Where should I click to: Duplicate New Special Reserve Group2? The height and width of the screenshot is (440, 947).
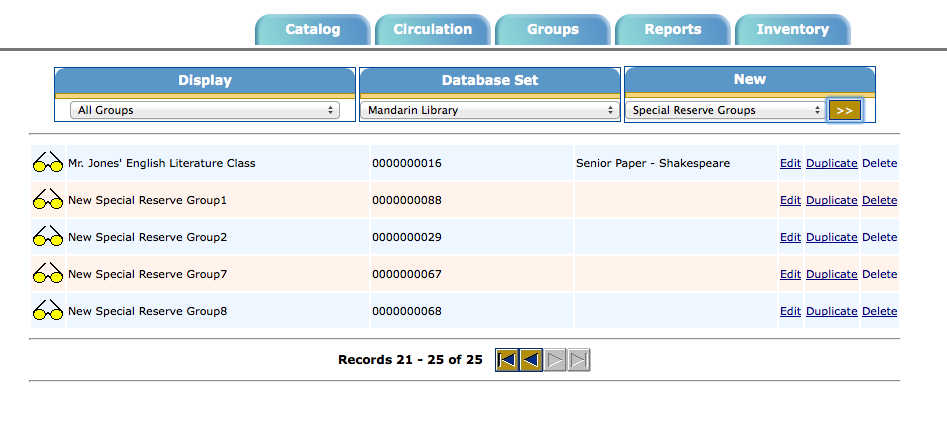(x=832, y=237)
